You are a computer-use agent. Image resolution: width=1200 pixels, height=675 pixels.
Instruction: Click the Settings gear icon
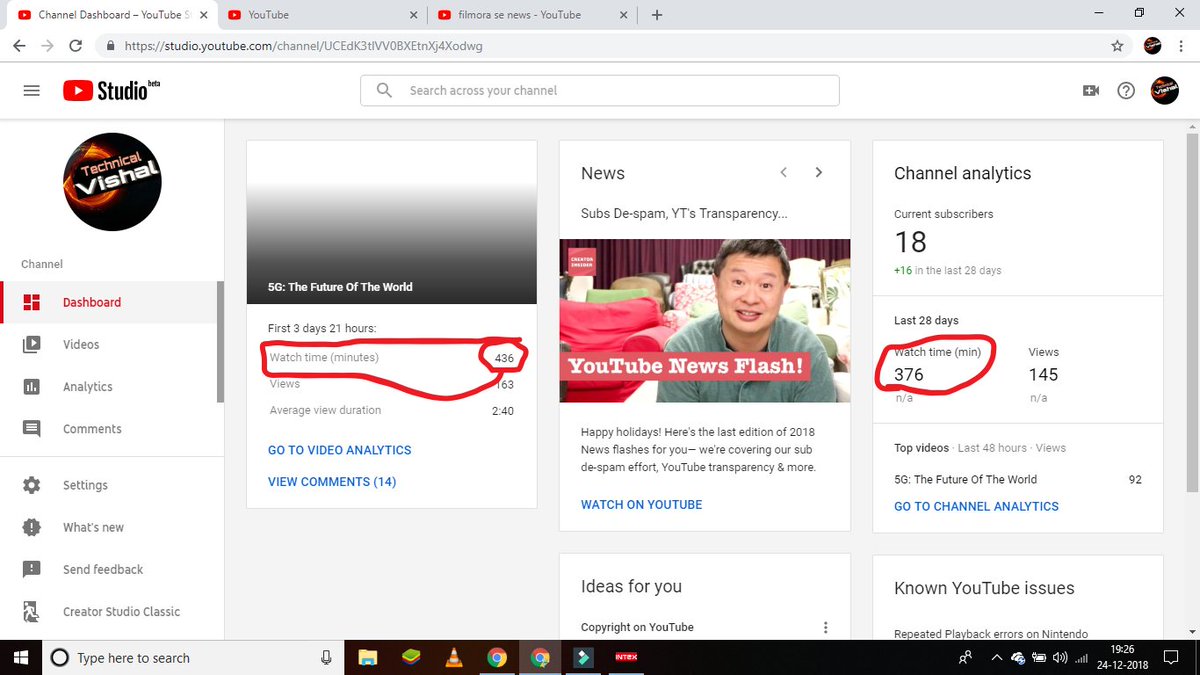click(x=32, y=485)
